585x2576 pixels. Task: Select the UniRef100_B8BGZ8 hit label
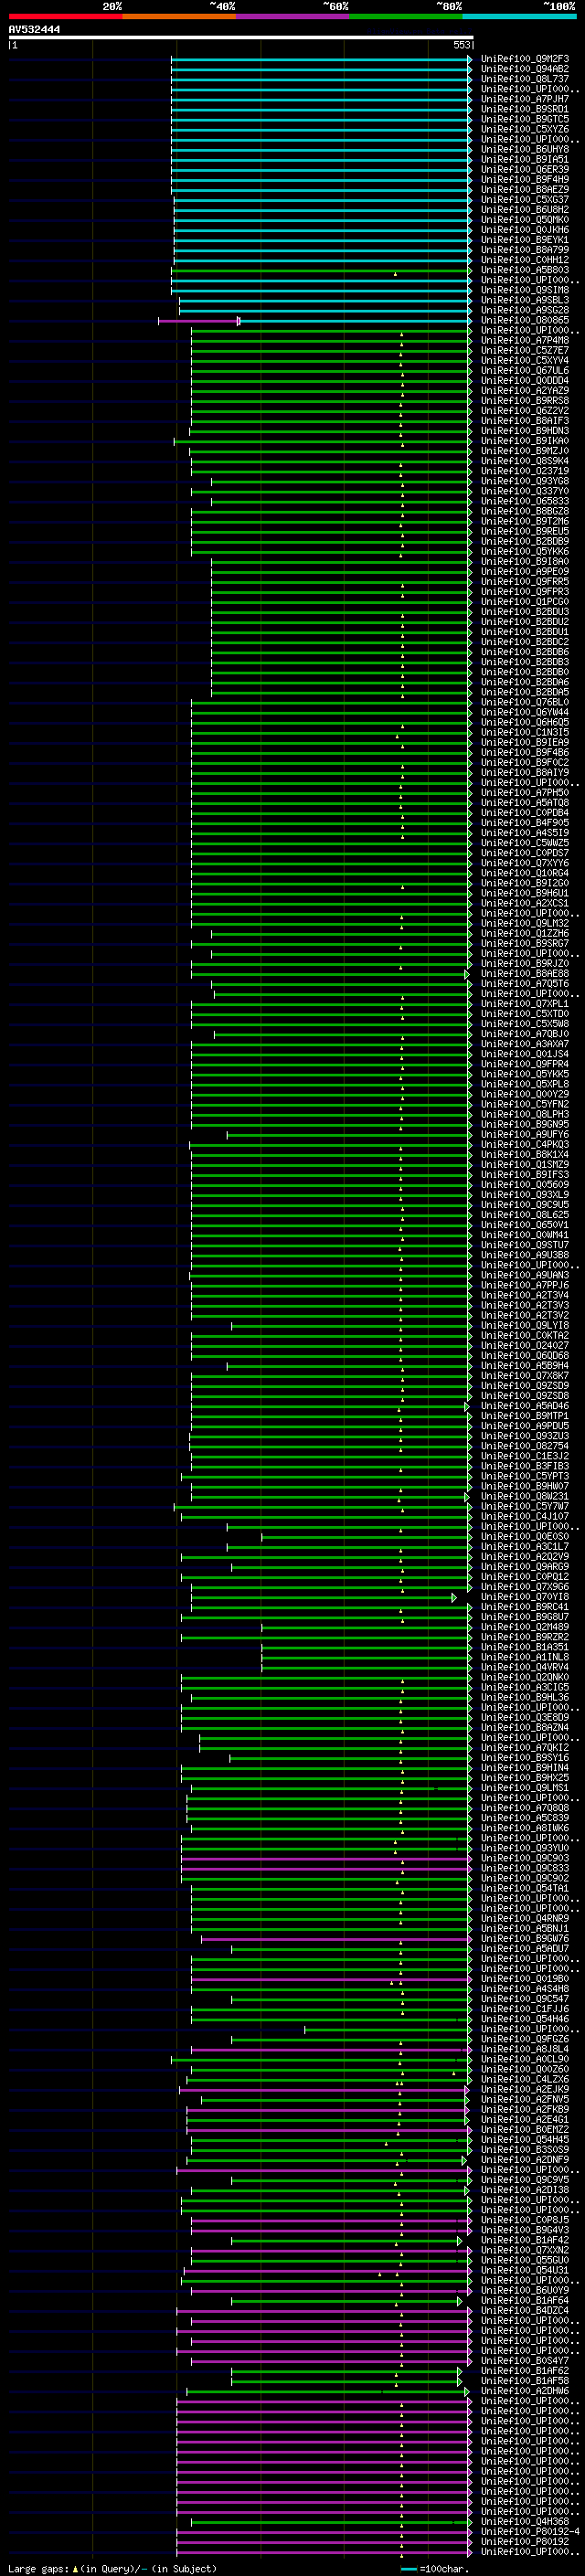(525, 511)
